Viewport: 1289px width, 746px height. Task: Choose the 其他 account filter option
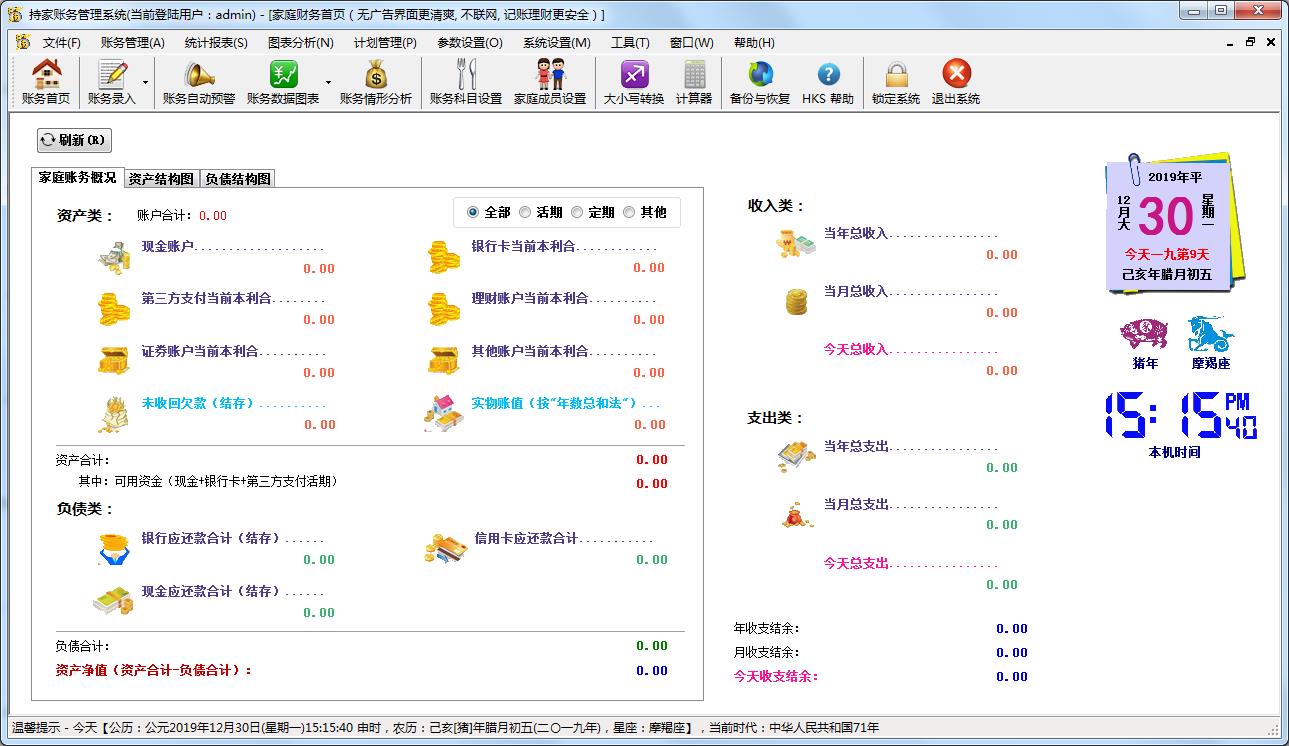coord(628,212)
